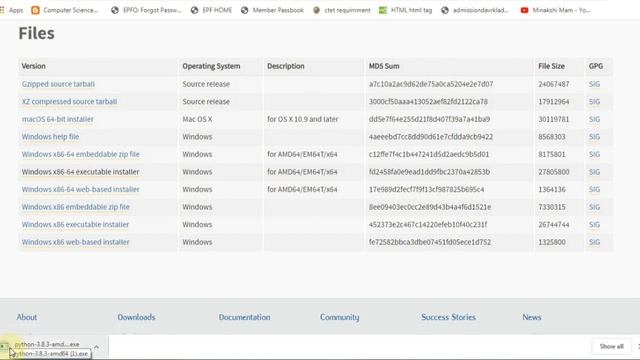
Task: Open SIG link for XZ compressed tarball
Action: (x=594, y=102)
